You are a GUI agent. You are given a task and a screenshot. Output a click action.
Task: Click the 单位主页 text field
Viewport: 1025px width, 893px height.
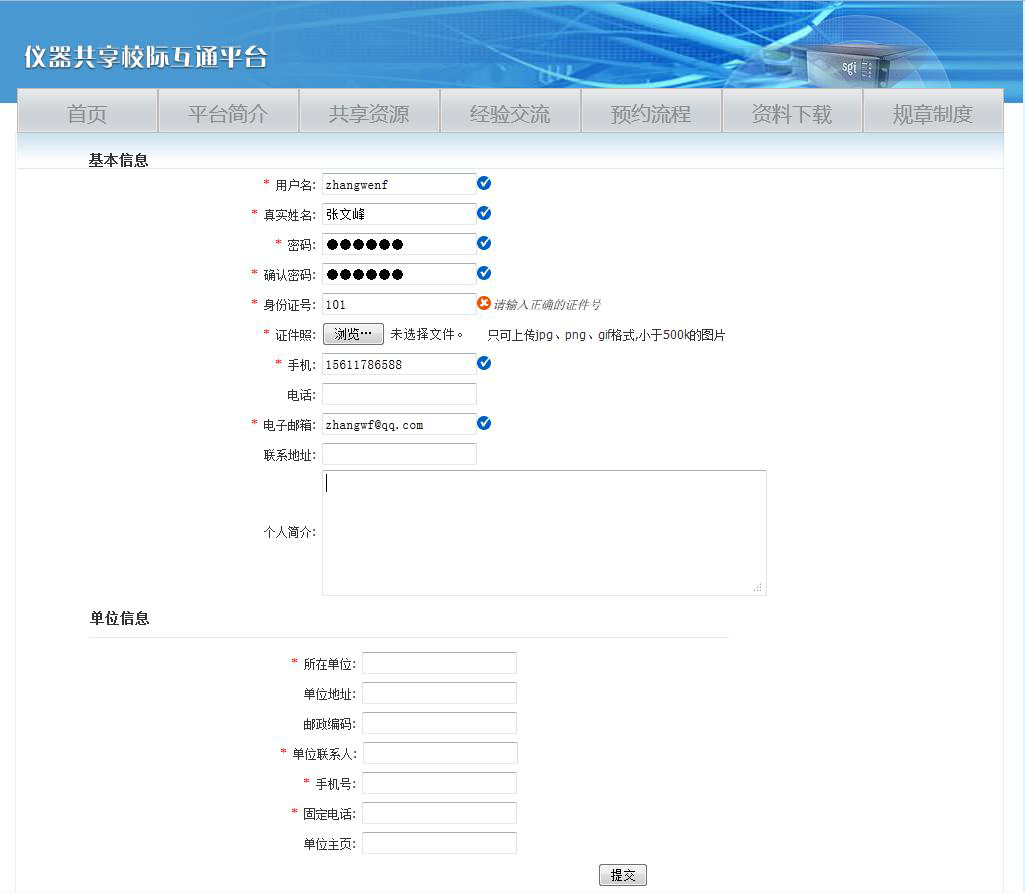point(439,843)
